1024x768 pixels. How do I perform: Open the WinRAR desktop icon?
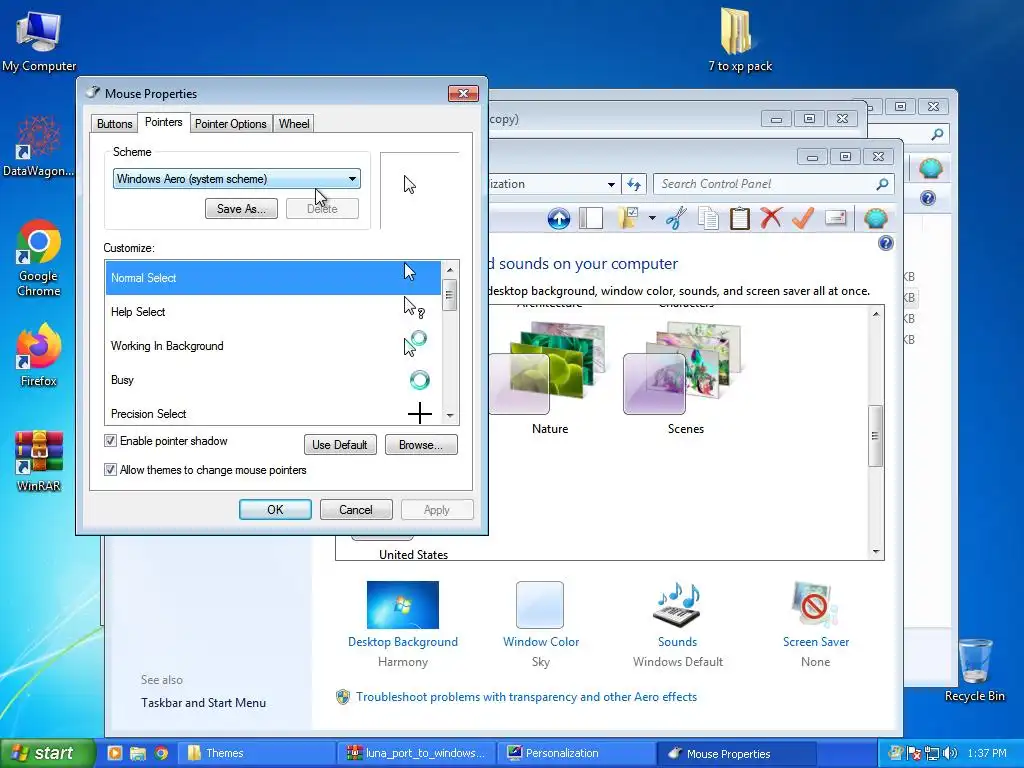[39, 461]
